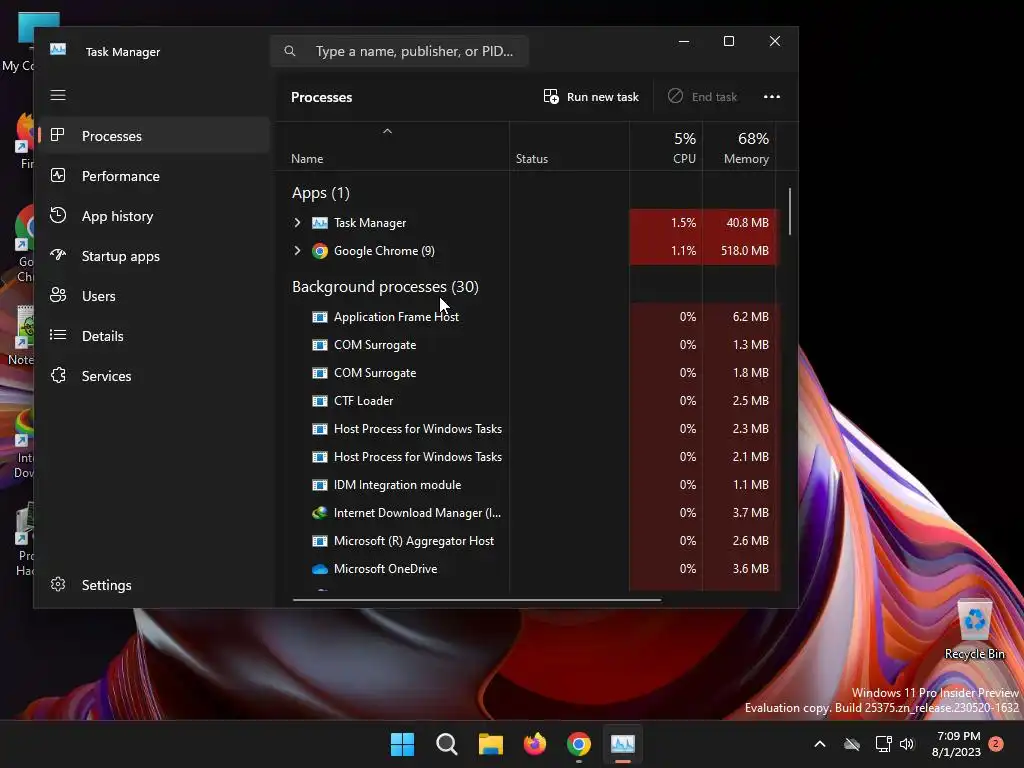Click the volume speaker tray icon
This screenshot has height=768, width=1024.
(x=906, y=744)
